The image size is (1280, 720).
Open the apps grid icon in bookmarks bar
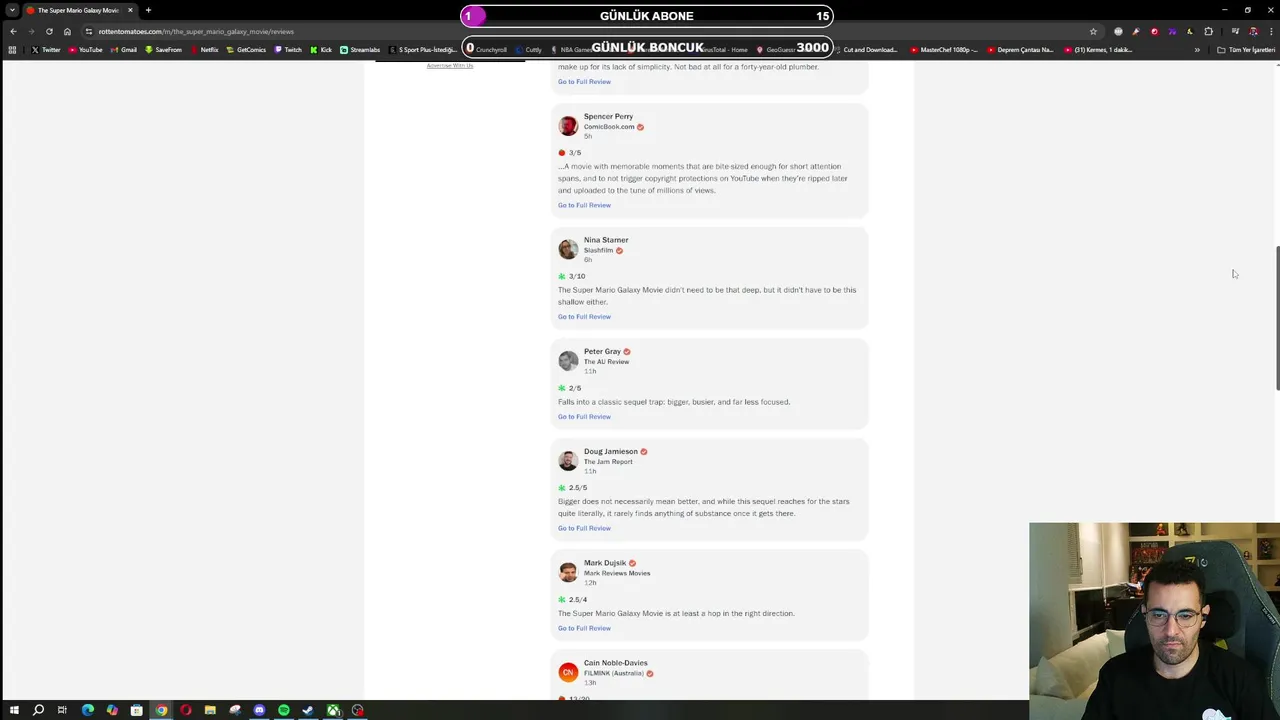point(12,49)
